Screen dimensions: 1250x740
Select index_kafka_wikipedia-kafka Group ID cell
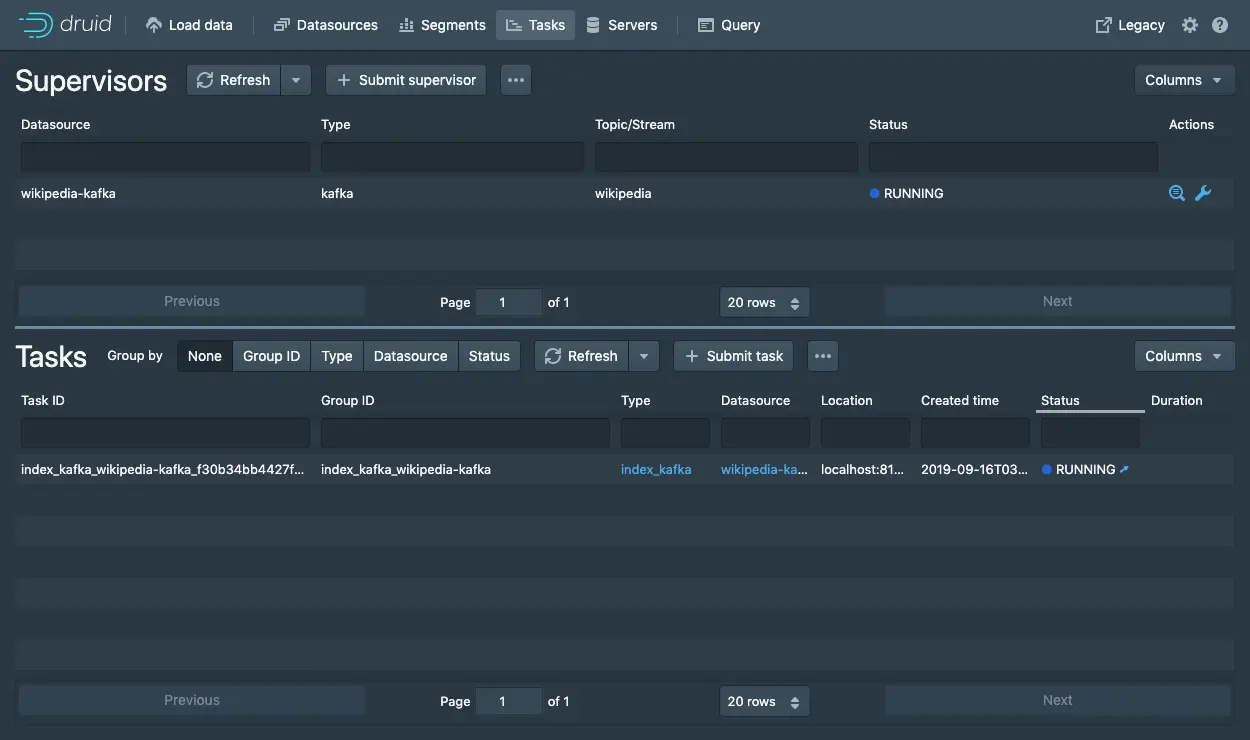(406, 469)
